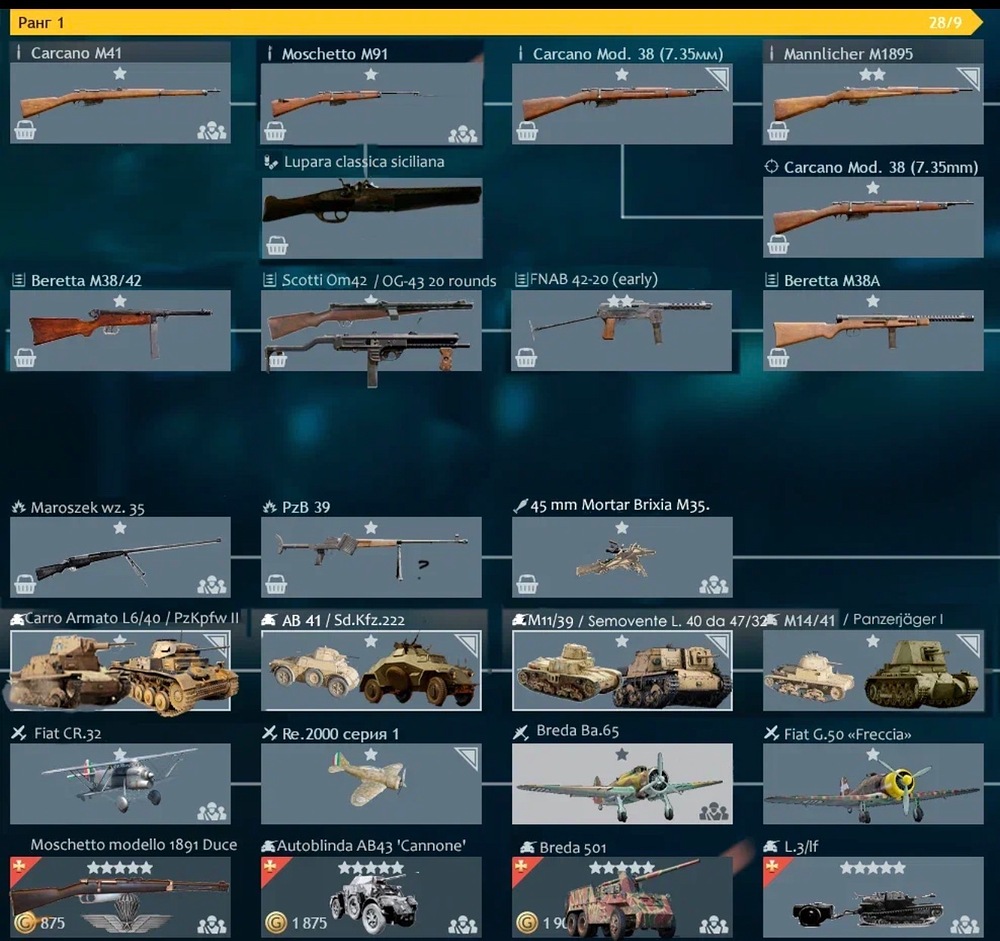Click the gold coin icon on Autoblinda AB43
The image size is (1000, 941).
[x=276, y=922]
